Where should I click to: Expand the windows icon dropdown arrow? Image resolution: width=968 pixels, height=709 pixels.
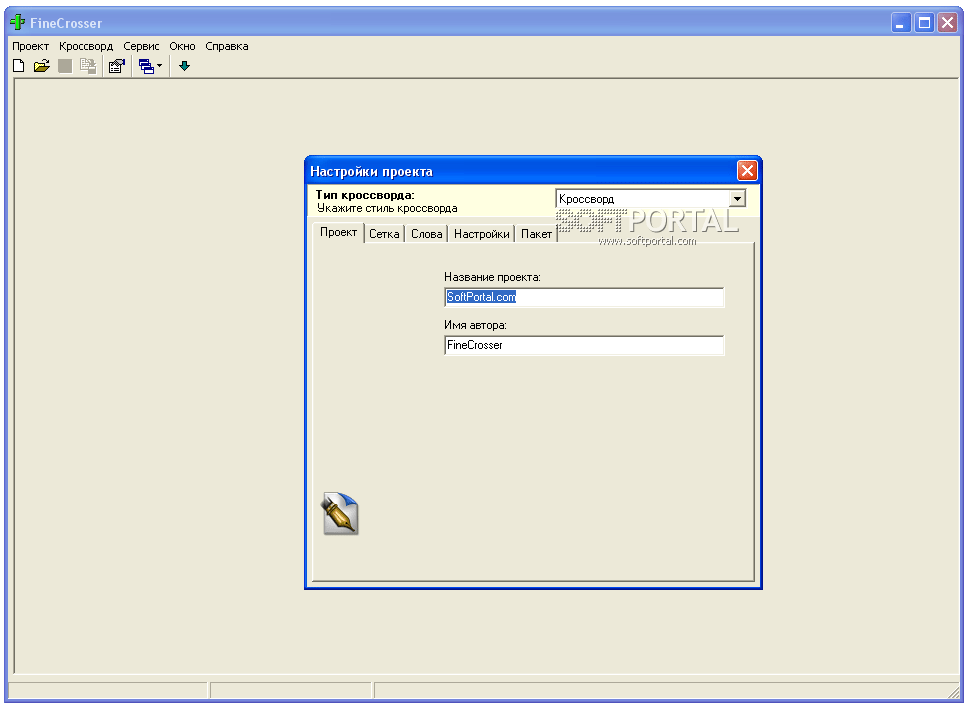pyautogui.click(x=159, y=65)
